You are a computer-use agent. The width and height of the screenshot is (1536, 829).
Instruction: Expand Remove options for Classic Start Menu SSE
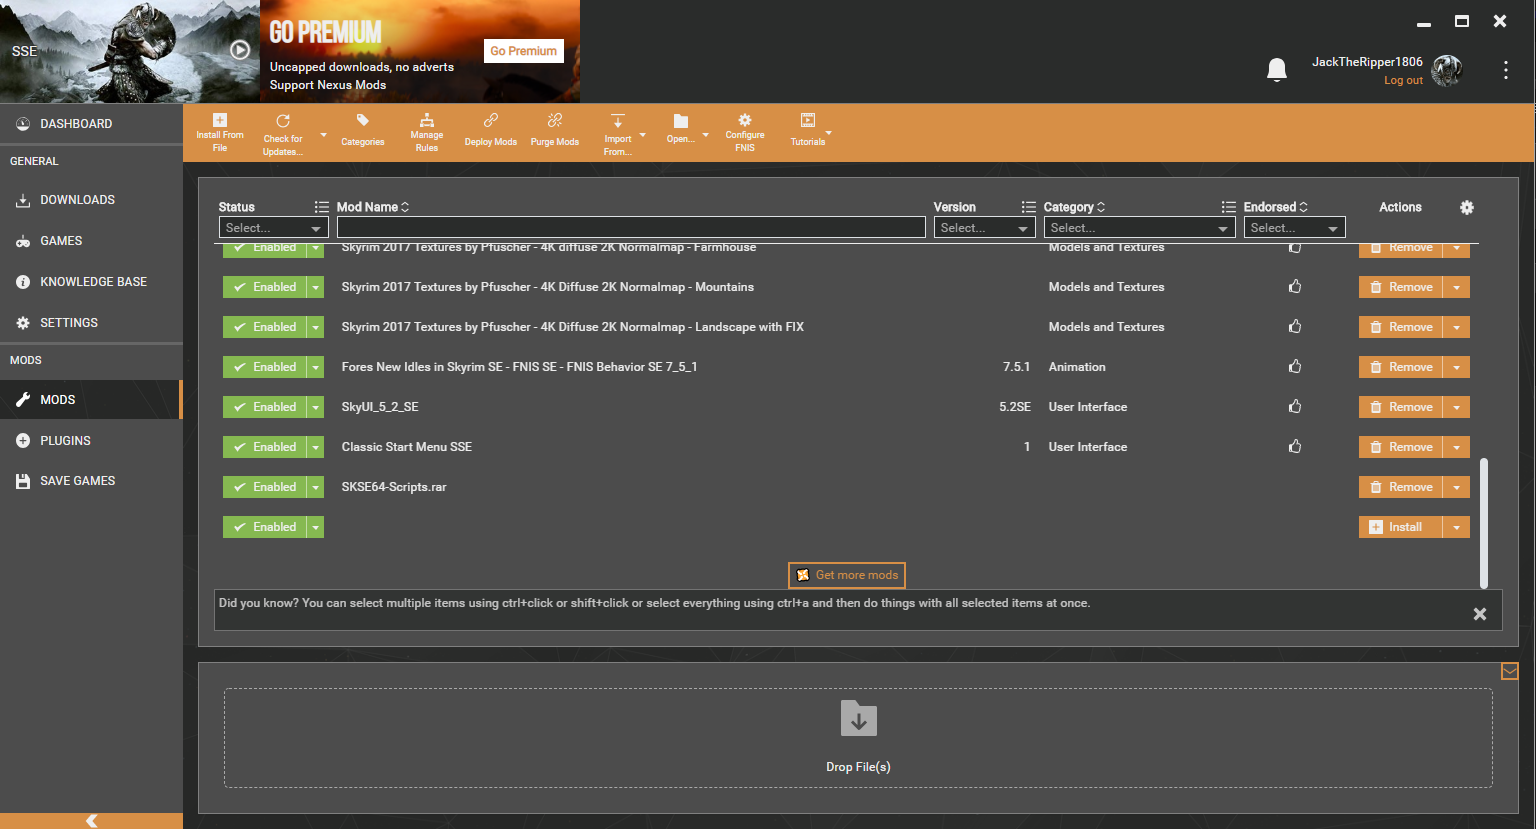[1456, 447]
